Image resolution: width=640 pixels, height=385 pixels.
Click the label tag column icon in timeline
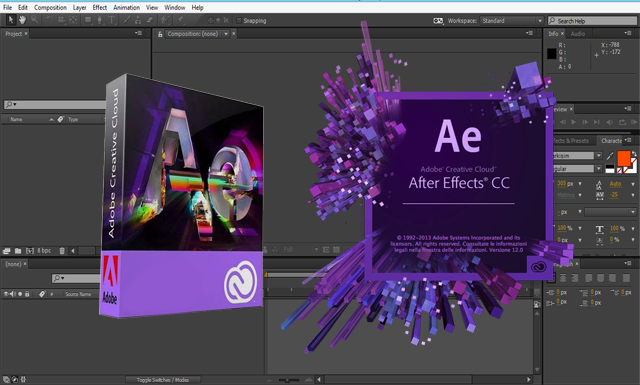[x=42, y=294]
